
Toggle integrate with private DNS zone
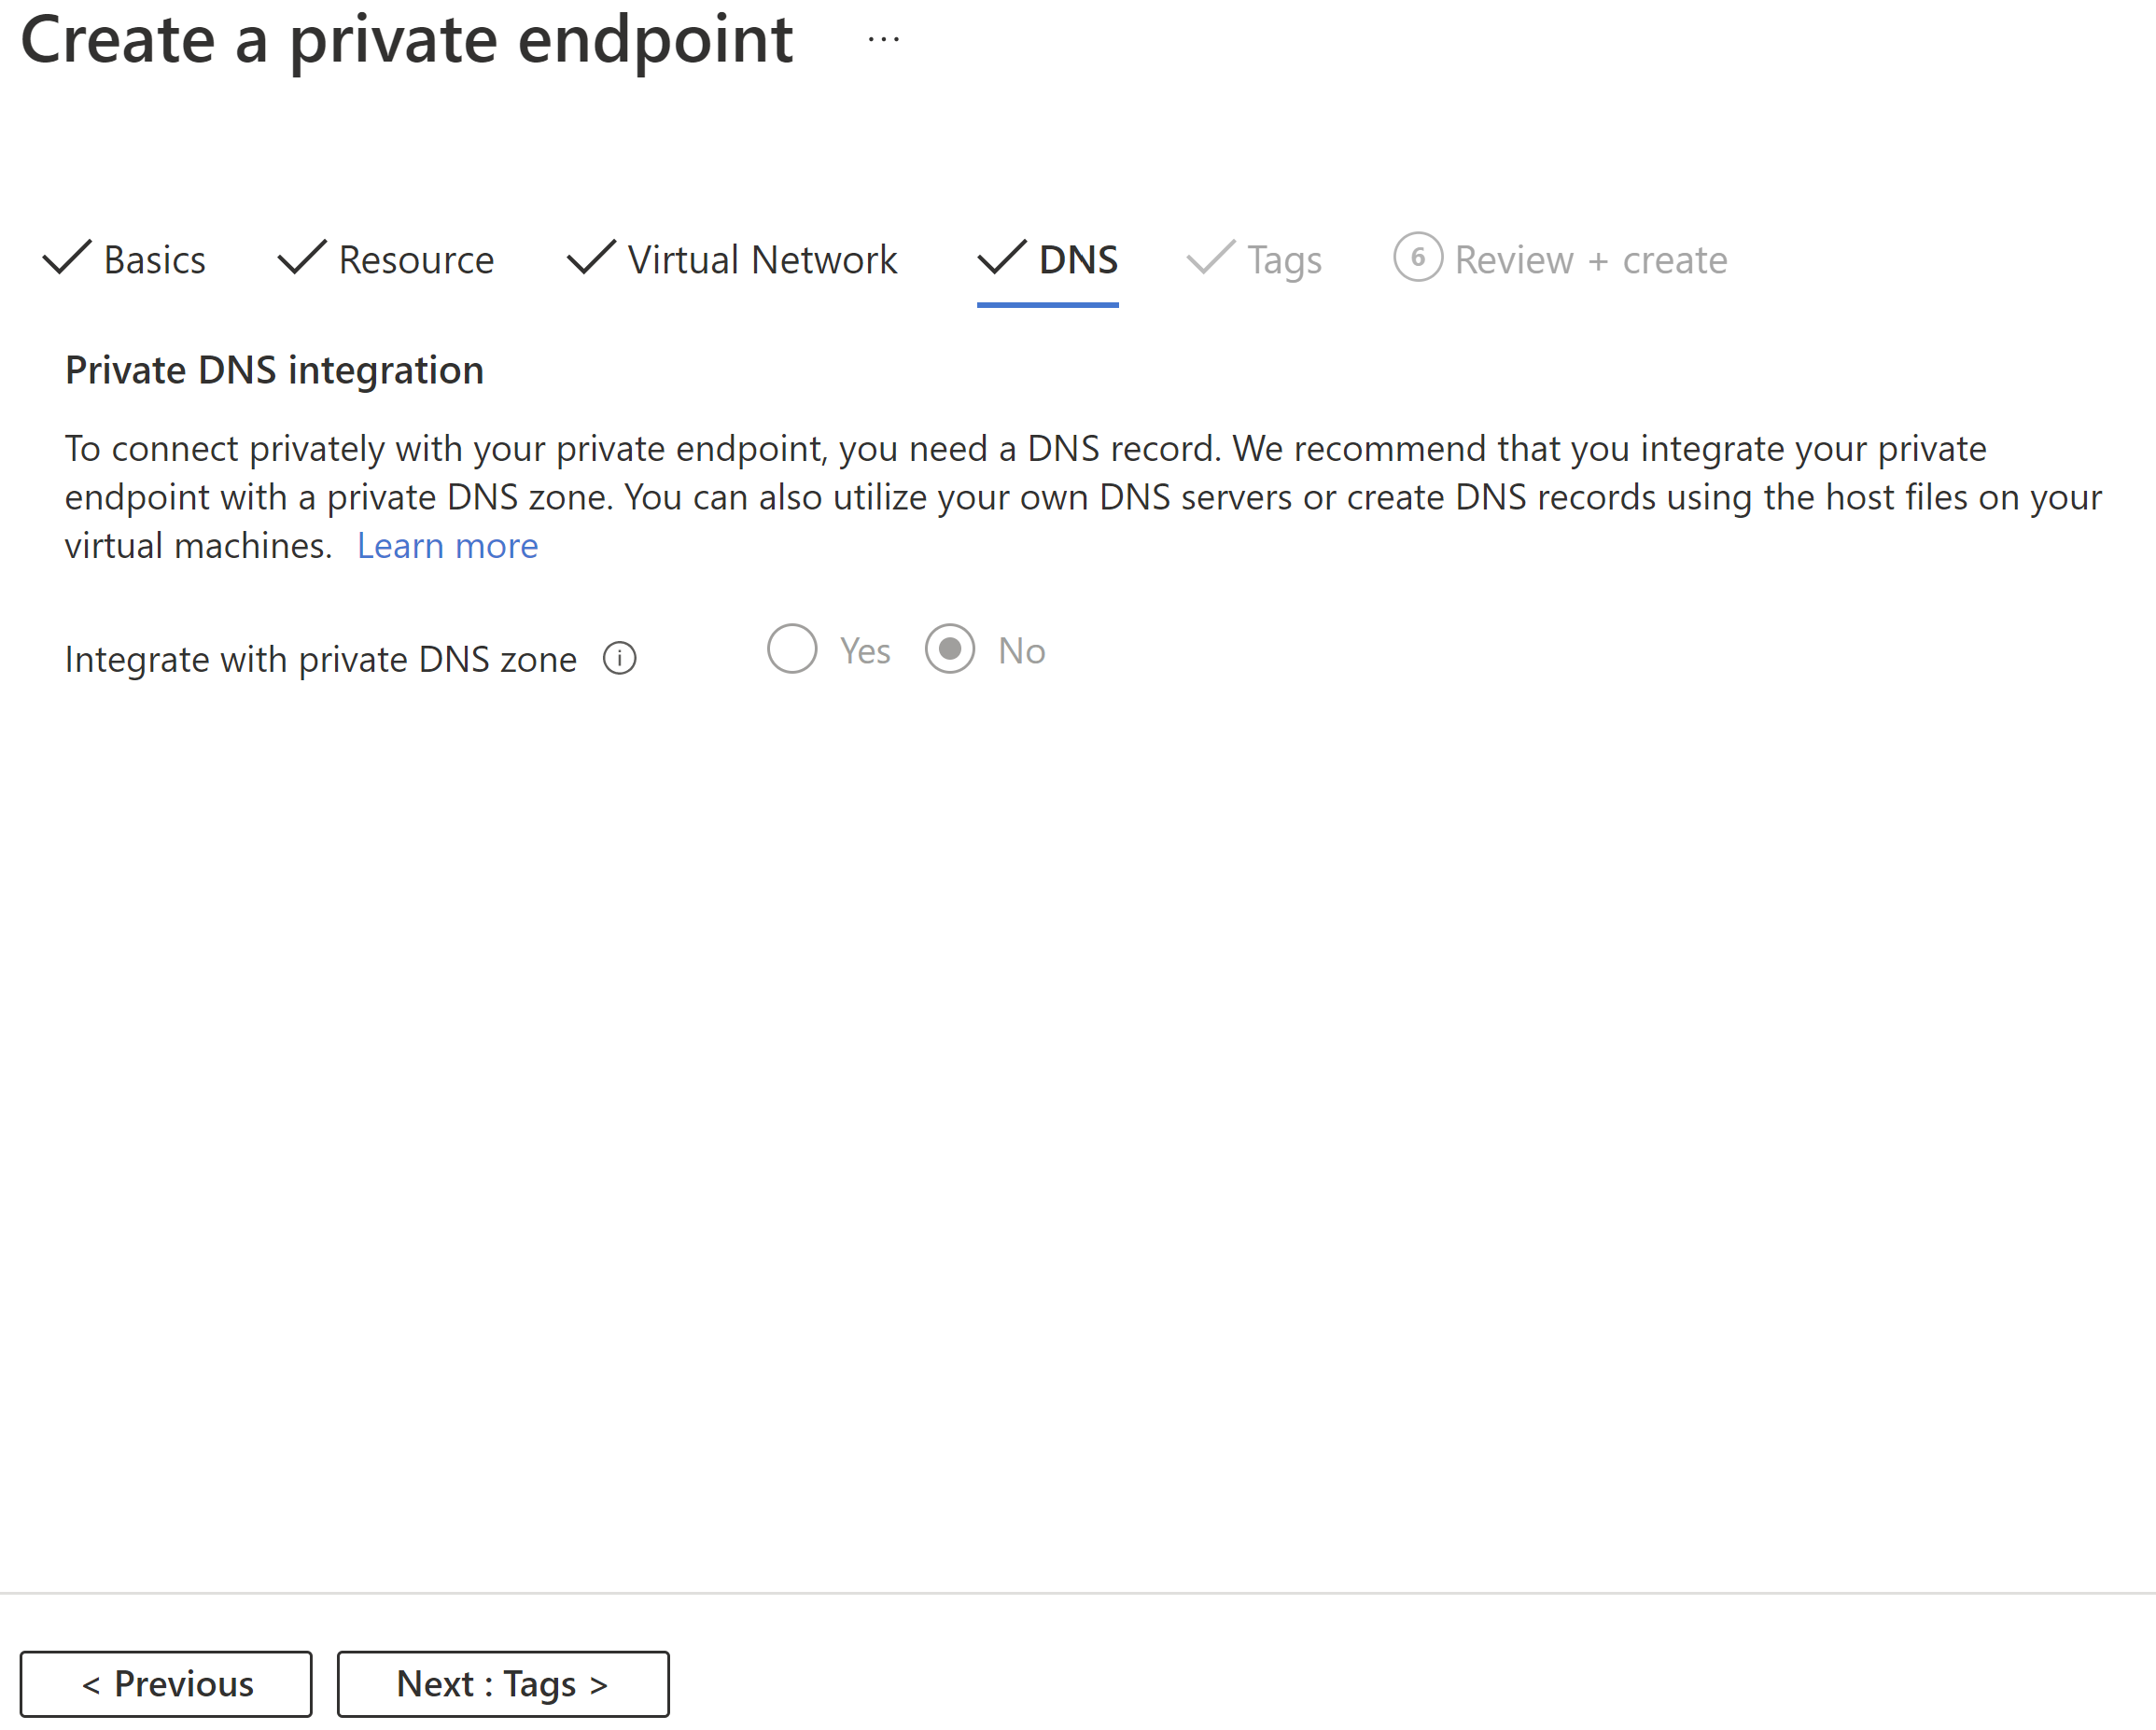point(790,649)
